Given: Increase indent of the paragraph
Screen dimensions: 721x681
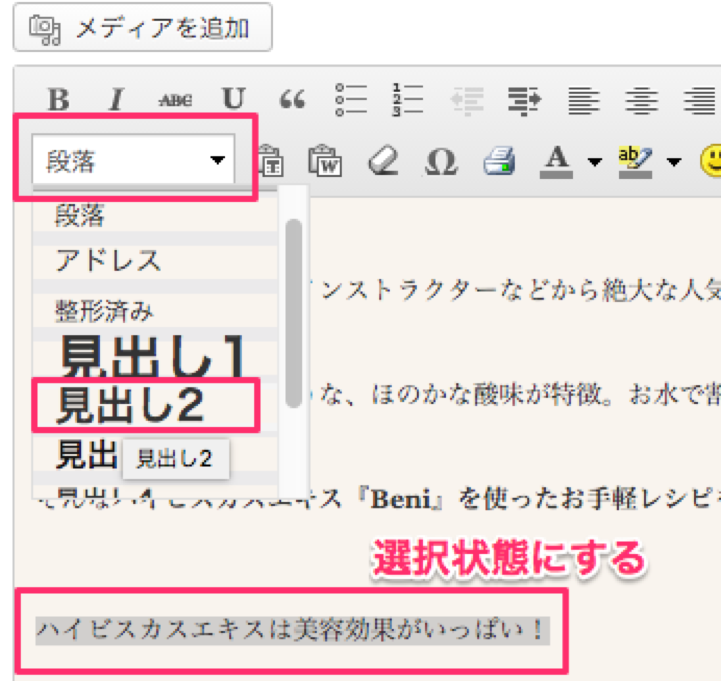Looking at the screenshot, I should (x=523, y=99).
